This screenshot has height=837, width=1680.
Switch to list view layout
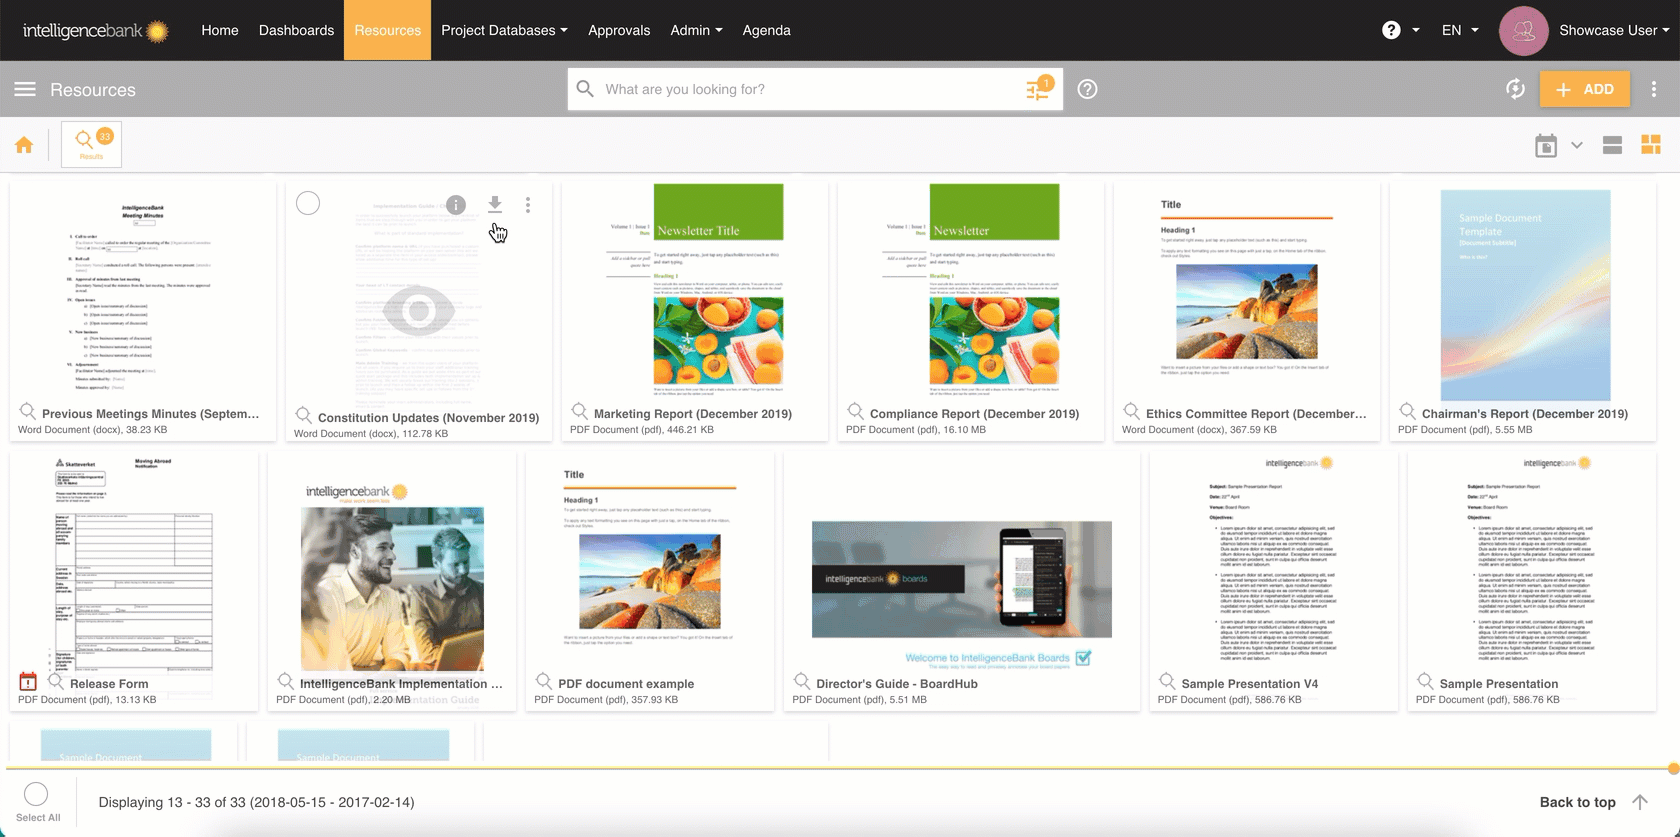click(1612, 146)
